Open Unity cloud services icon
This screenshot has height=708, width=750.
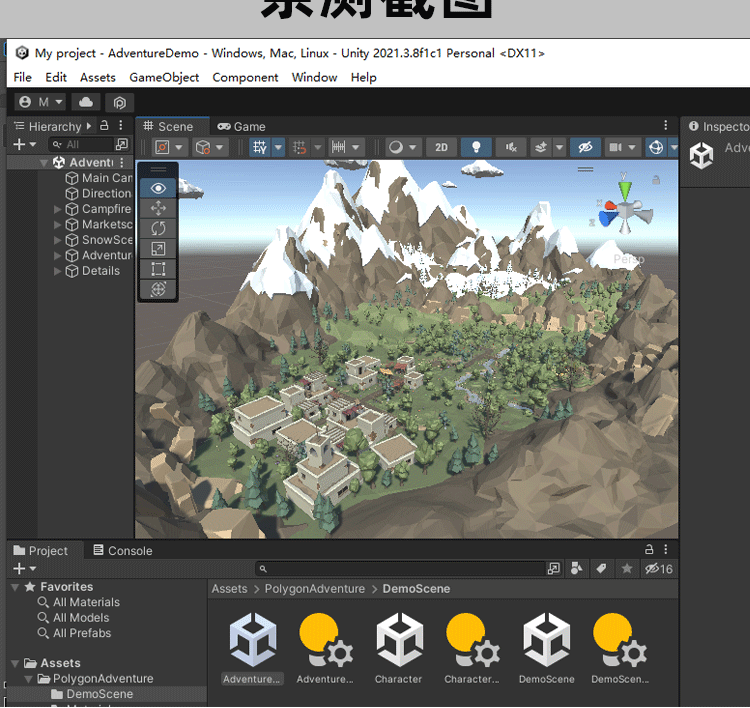(86, 102)
